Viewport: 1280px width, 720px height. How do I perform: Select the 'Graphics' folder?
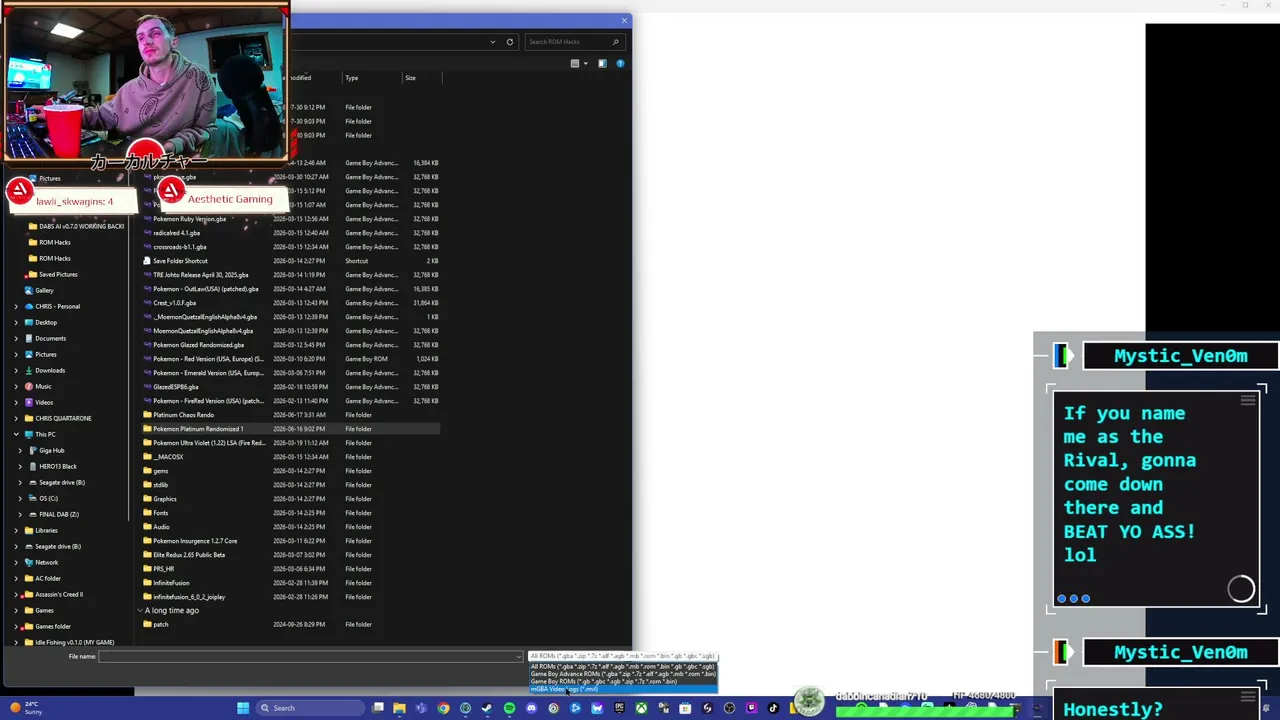(x=165, y=499)
